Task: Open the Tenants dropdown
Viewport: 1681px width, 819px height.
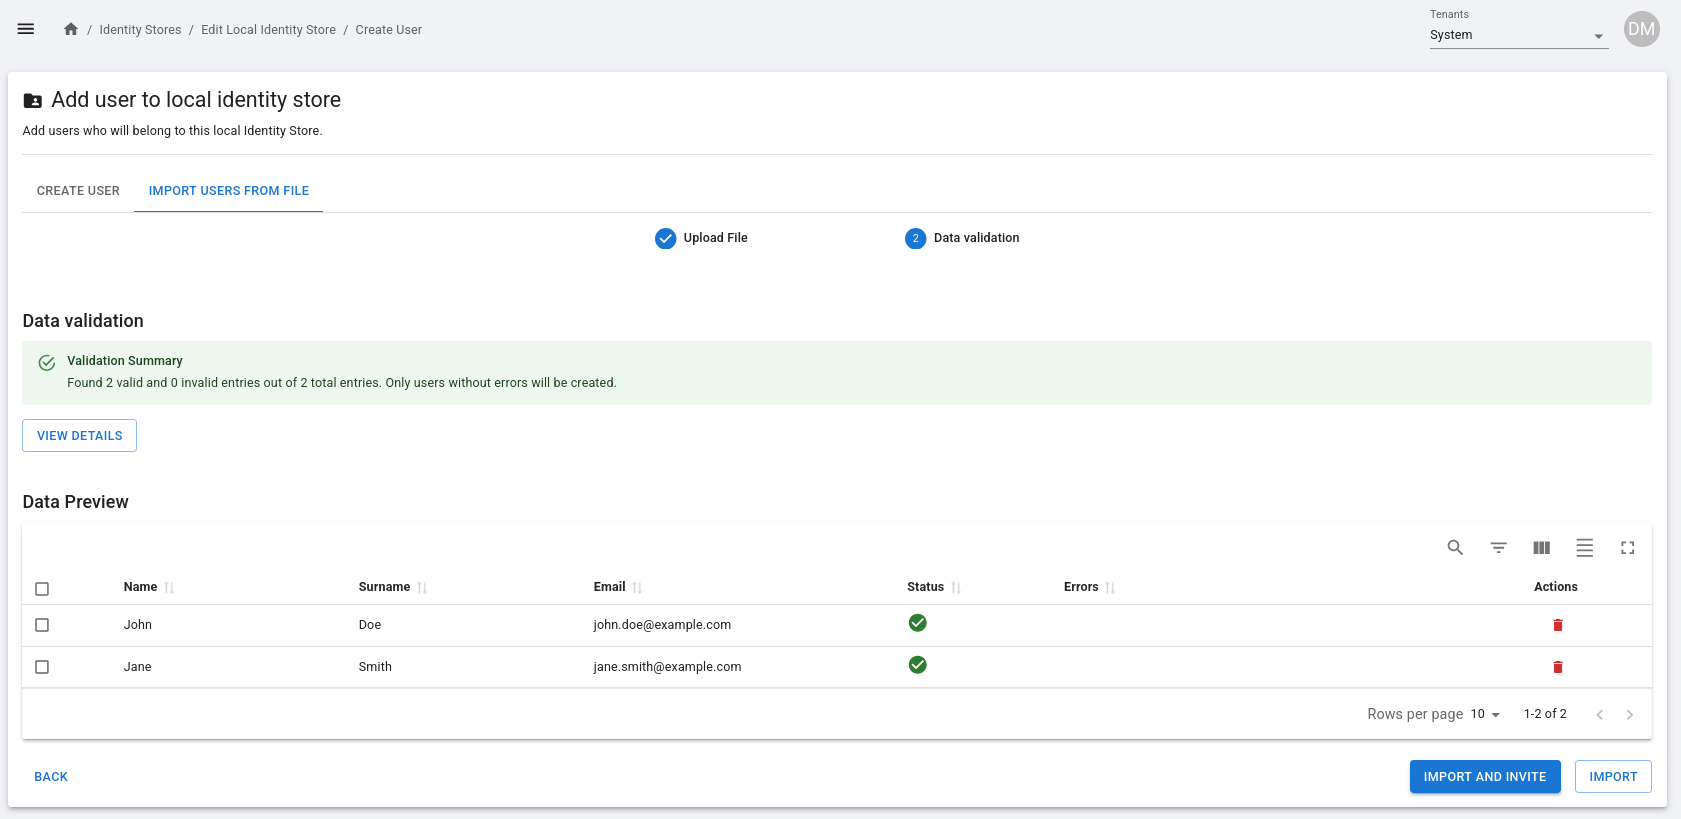Action: coord(1518,35)
